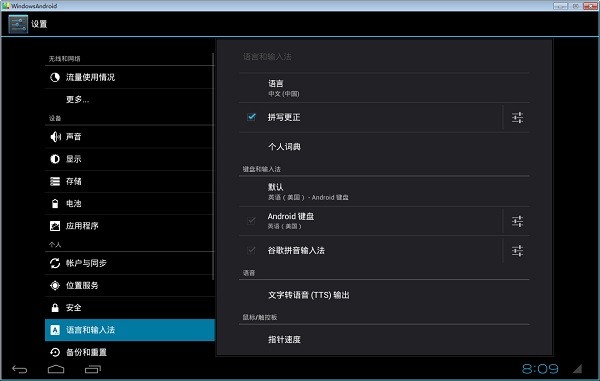The width and height of the screenshot is (600, 381).
Task: Select 存储 in settings list
Action: click(x=130, y=181)
